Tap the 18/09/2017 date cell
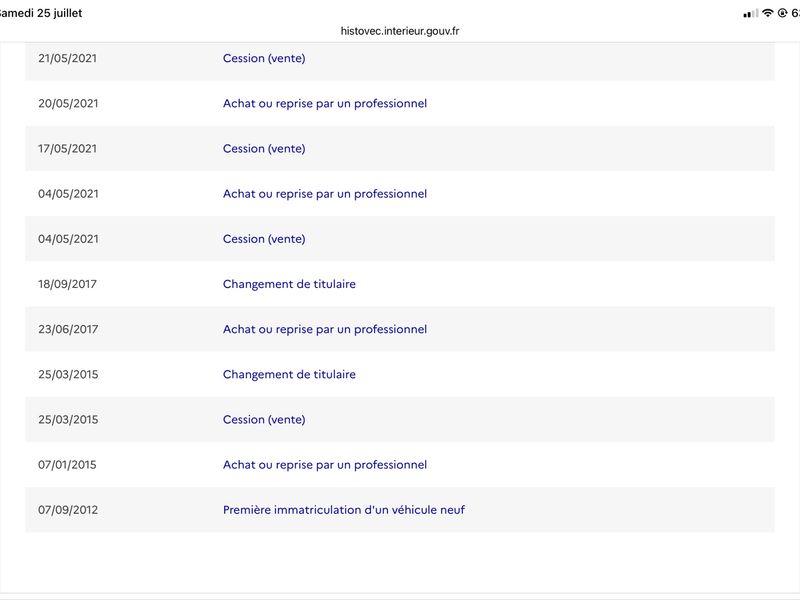This screenshot has height=600, width=800. (67, 284)
